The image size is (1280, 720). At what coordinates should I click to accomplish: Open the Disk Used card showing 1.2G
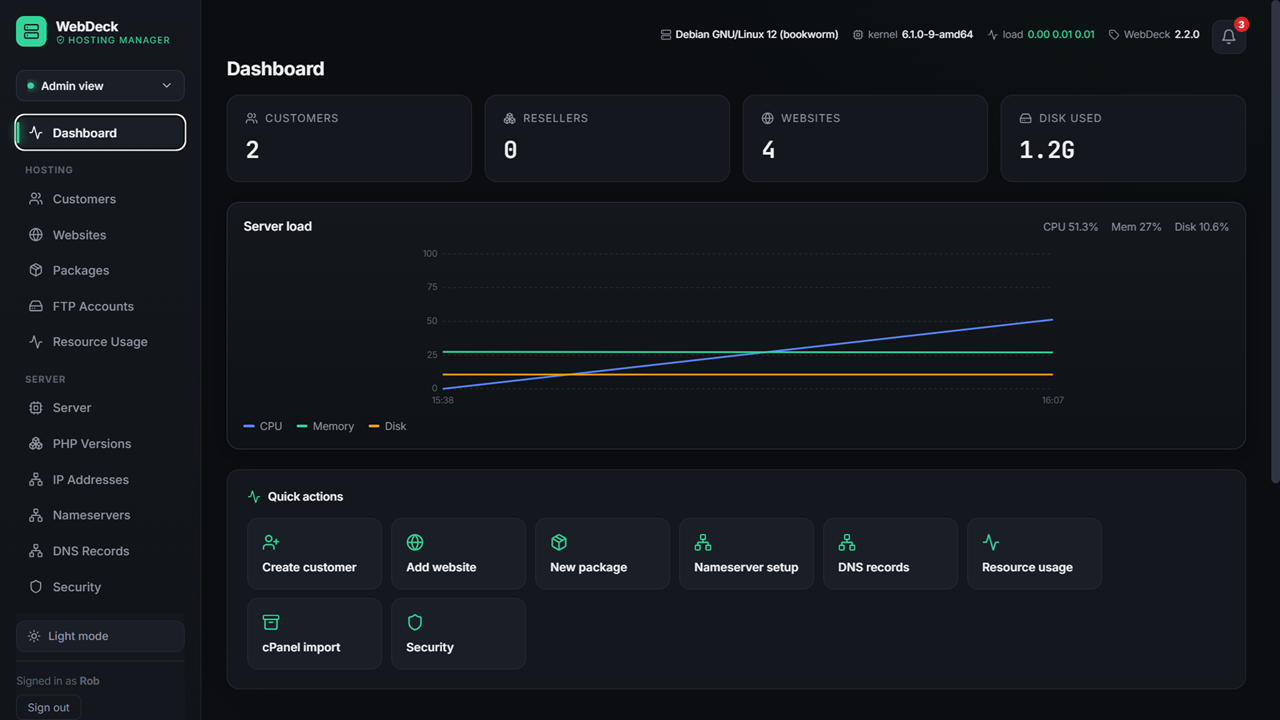(1123, 138)
